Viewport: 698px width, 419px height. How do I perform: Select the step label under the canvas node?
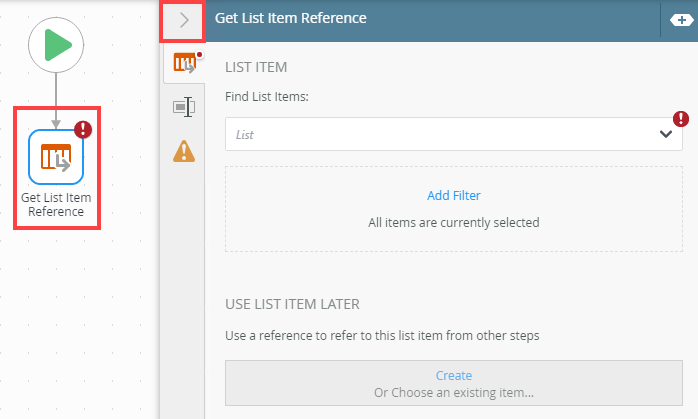click(x=56, y=204)
